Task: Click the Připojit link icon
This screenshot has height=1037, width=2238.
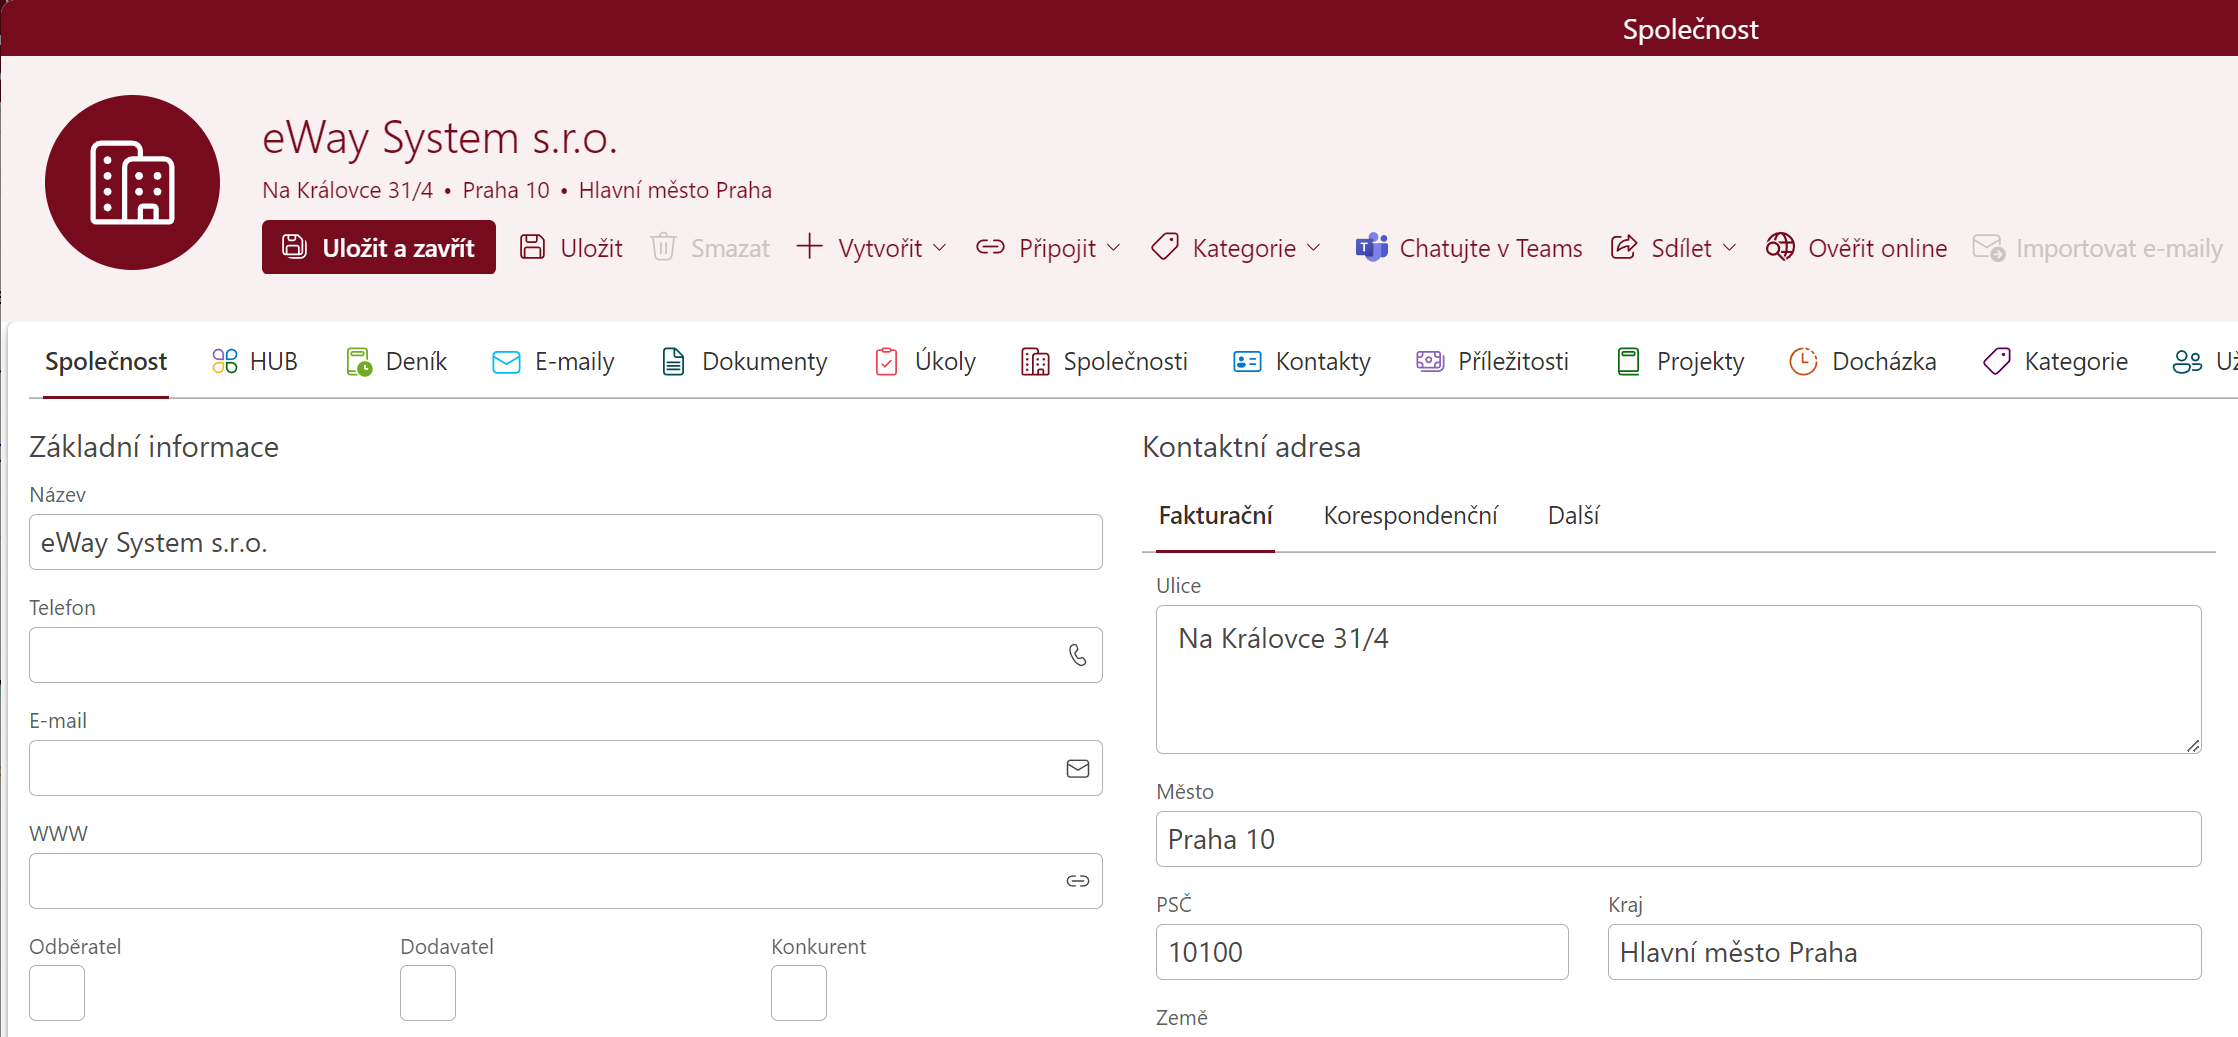Action: pos(990,247)
